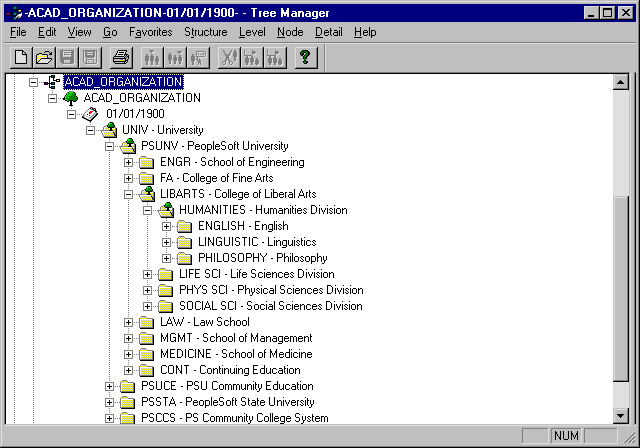The height and width of the screenshot is (448, 640).
Task: Select the PSSTA - PeopleSoft State University row
Action: point(228,402)
